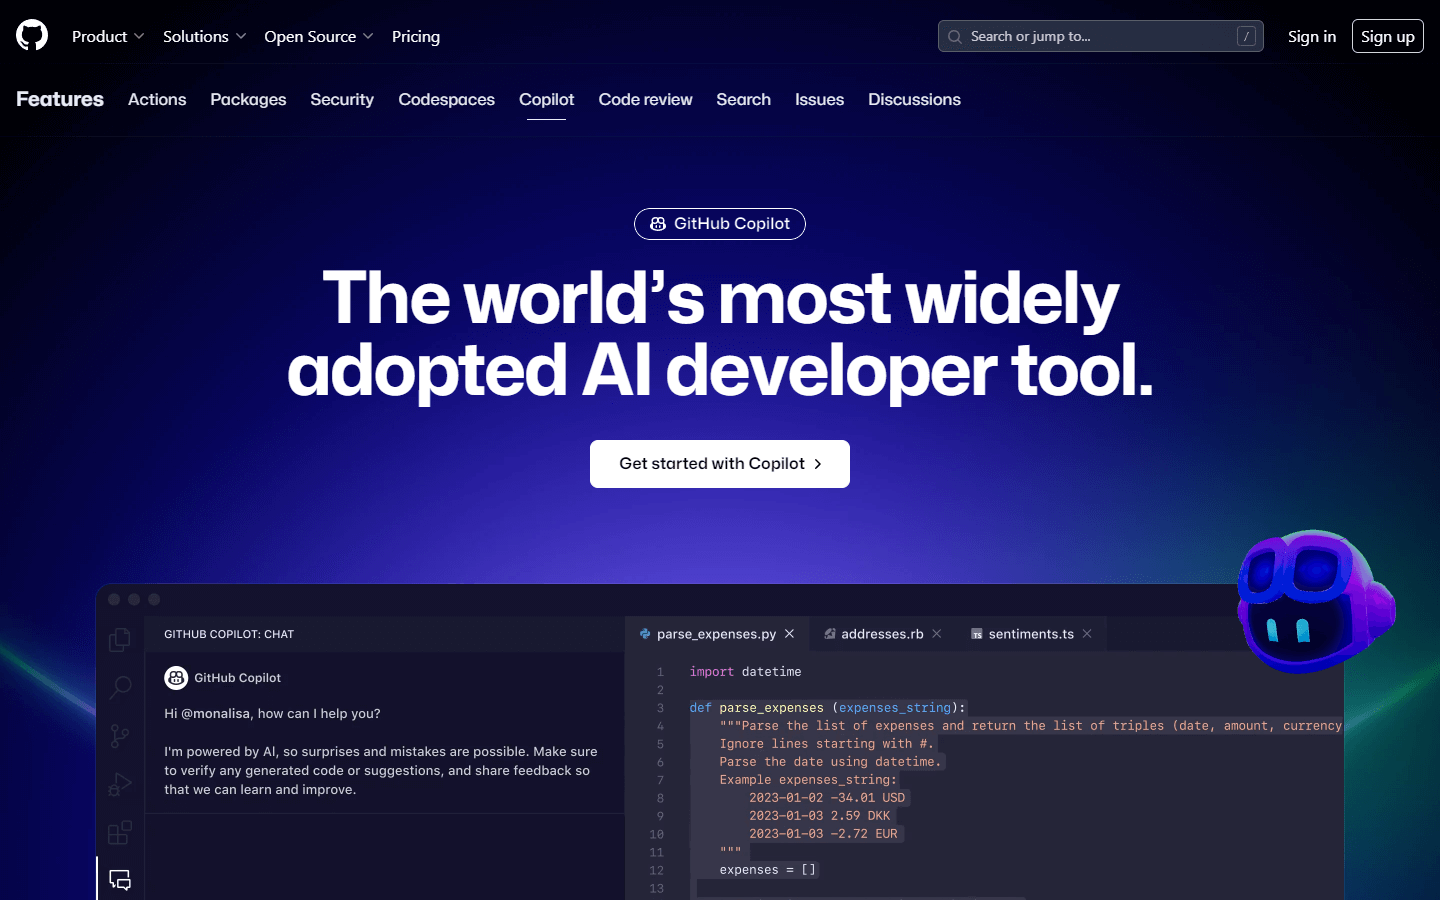
Task: Go to the Security feature tab
Action: [x=342, y=99]
